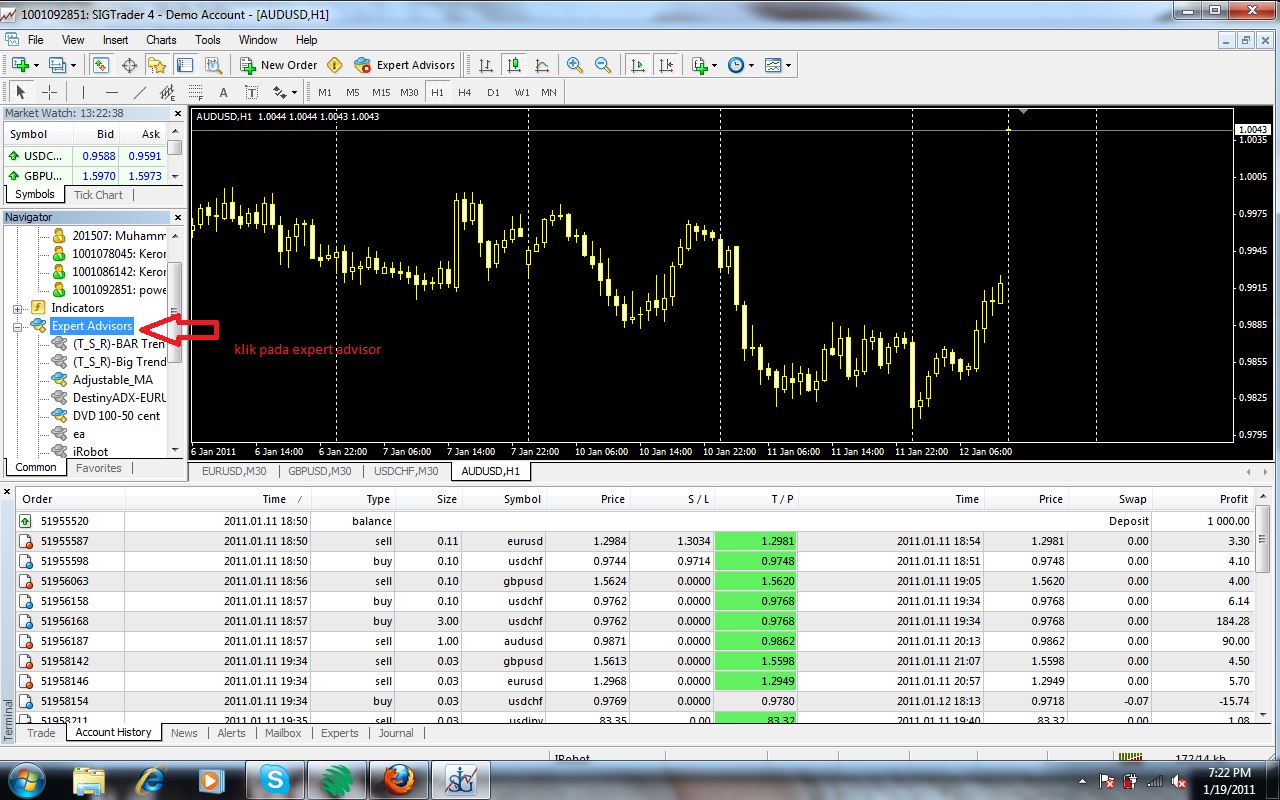Switch chart to Candlesticks mode

point(514,65)
